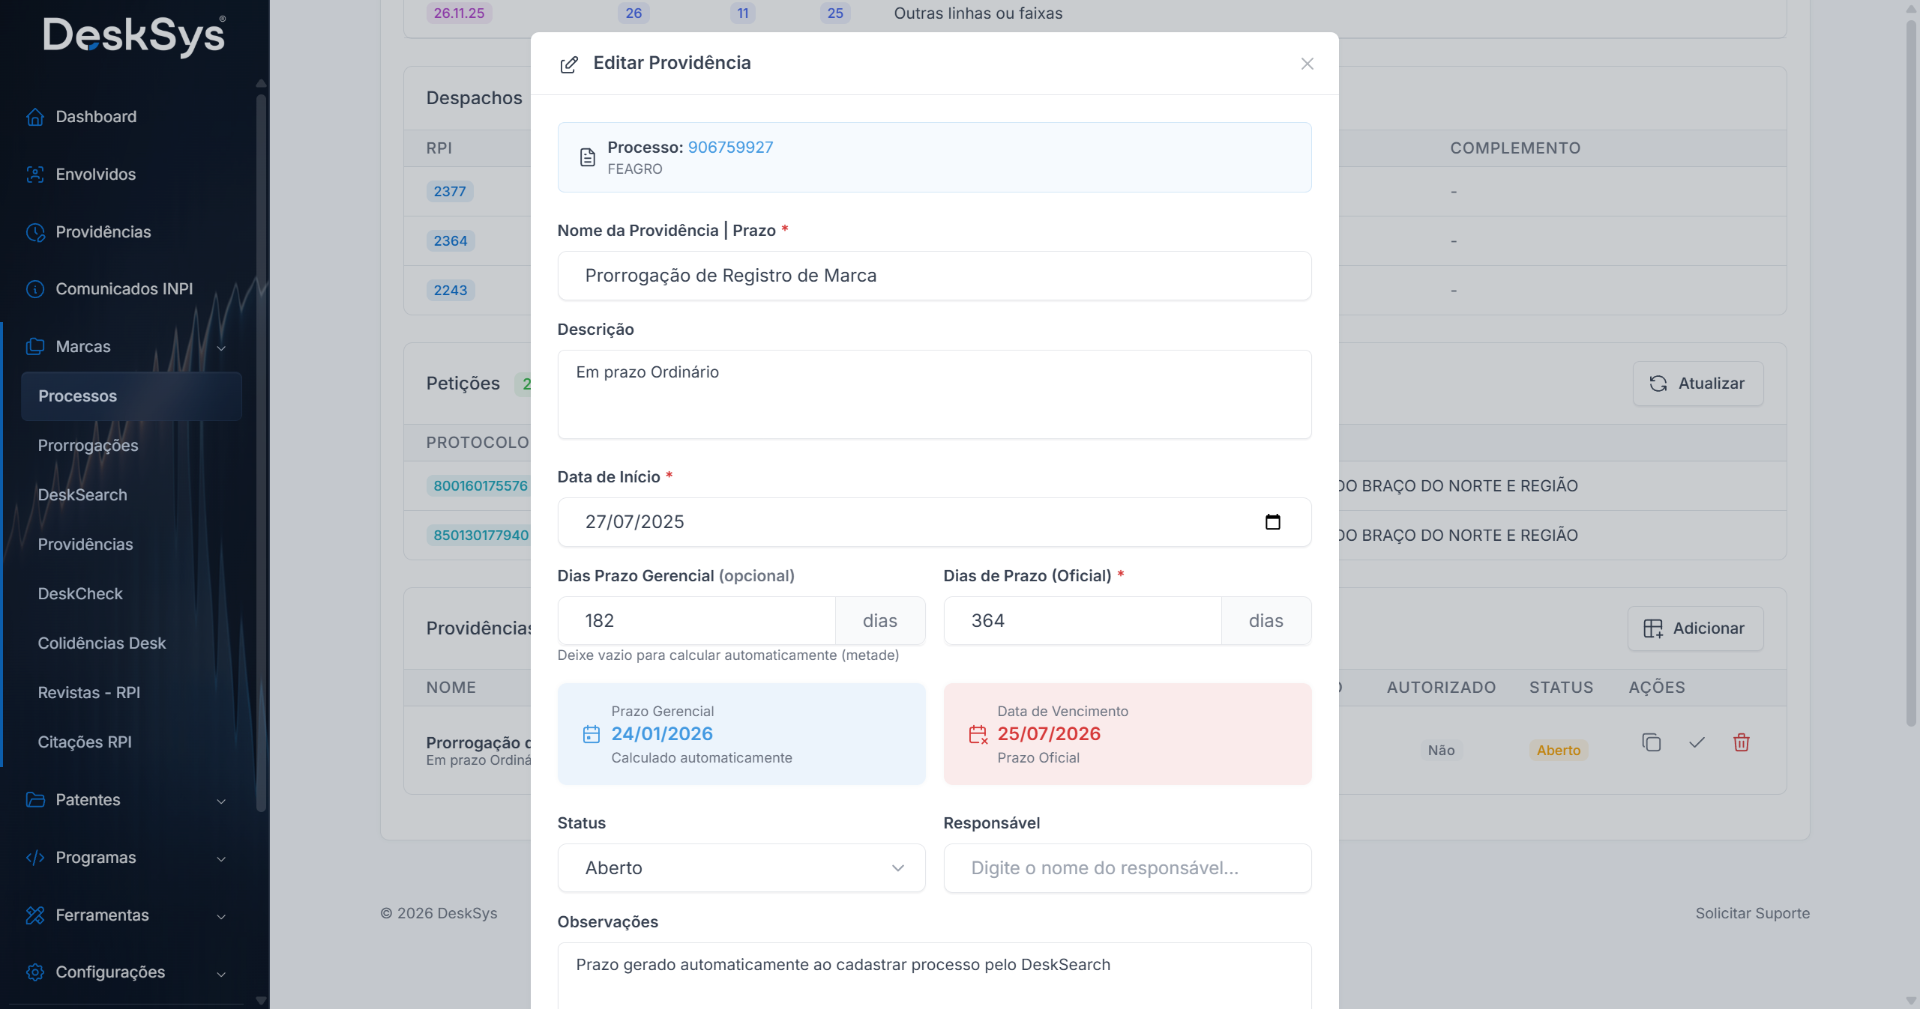
Task: Click the Observações text area
Action: tap(934, 976)
